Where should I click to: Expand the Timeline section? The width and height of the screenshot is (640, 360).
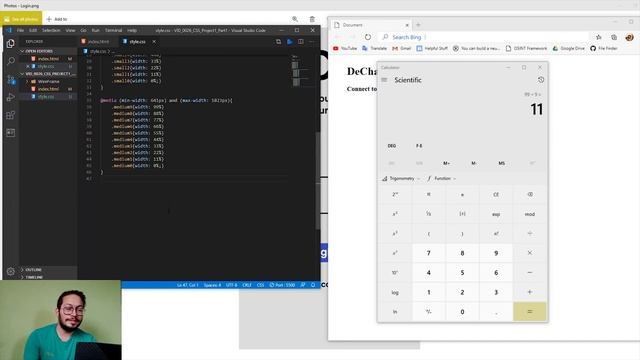pyautogui.click(x=34, y=277)
